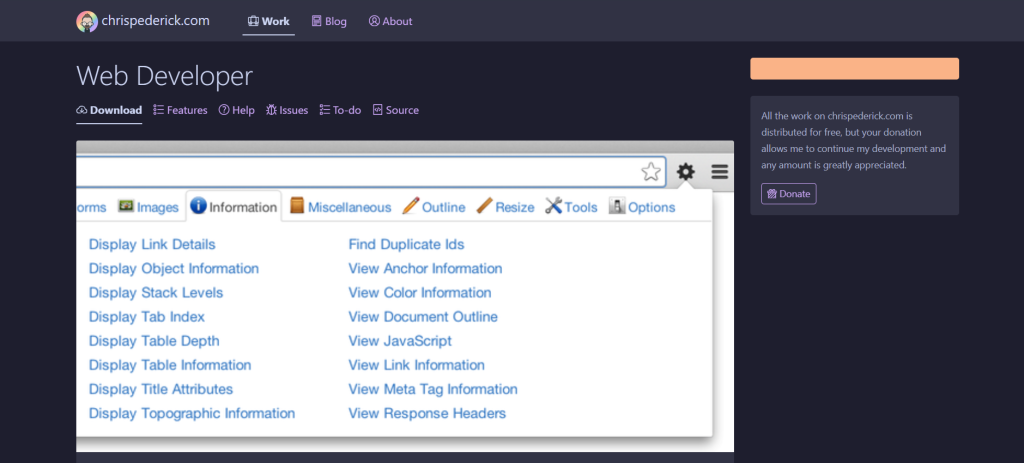Click the To-do checklist icon
This screenshot has width=1024, height=463.
[325, 110]
